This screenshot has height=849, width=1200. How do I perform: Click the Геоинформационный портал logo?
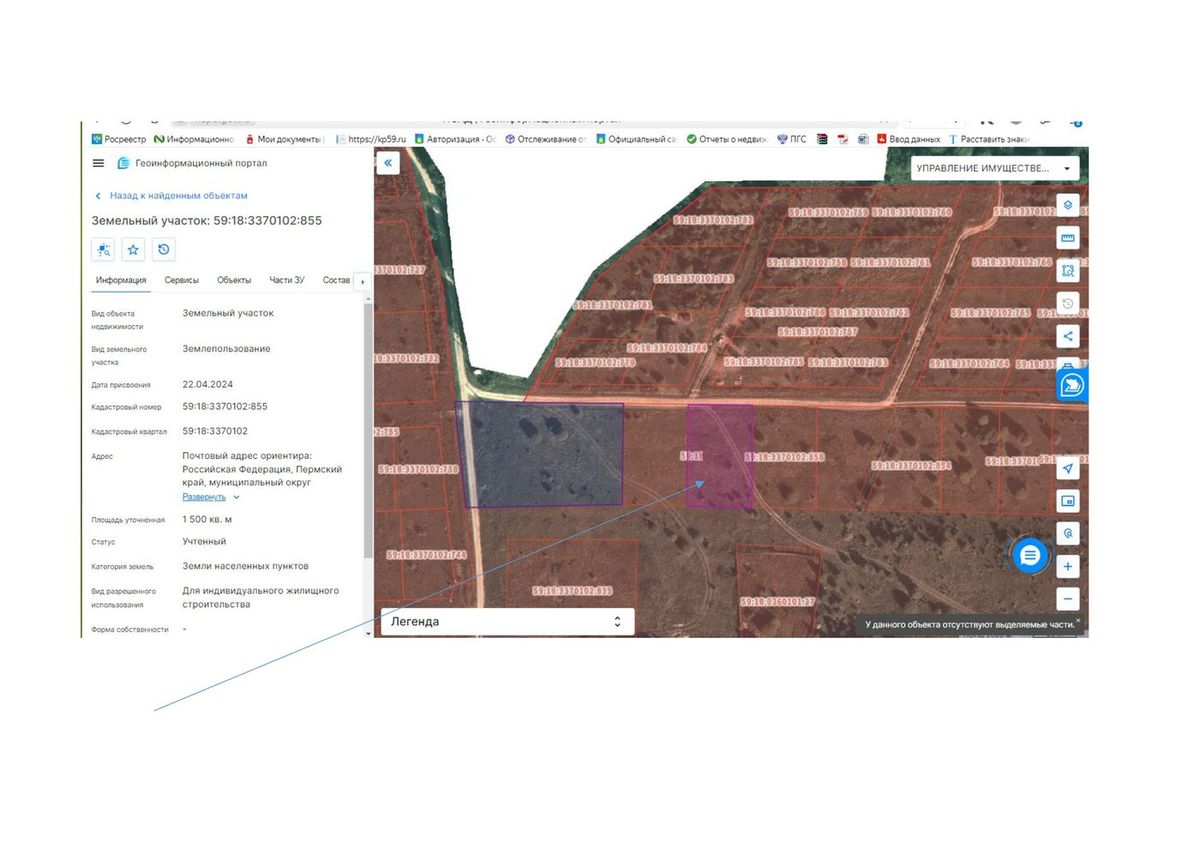(192, 163)
